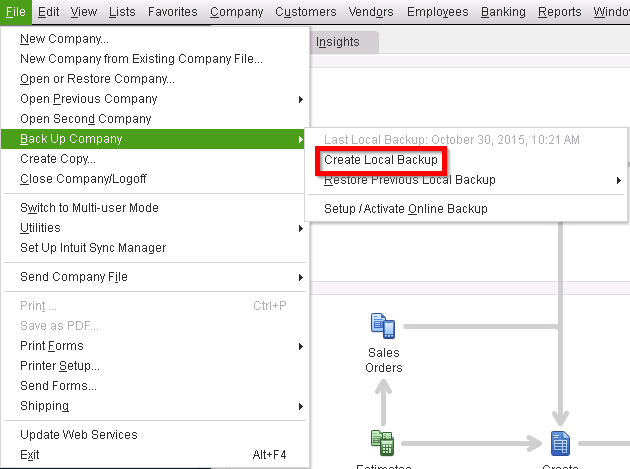630x469 pixels.
Task: Click the Sales Orders label
Action: click(x=383, y=360)
